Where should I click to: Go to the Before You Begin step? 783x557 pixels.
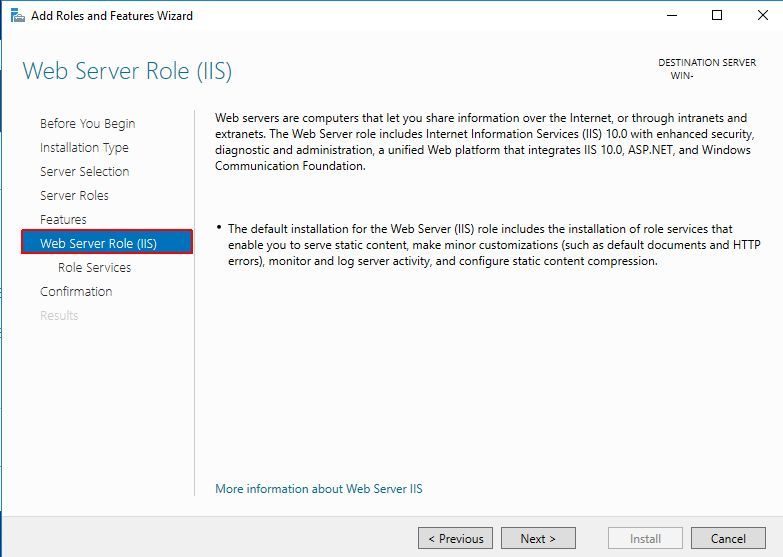point(87,124)
